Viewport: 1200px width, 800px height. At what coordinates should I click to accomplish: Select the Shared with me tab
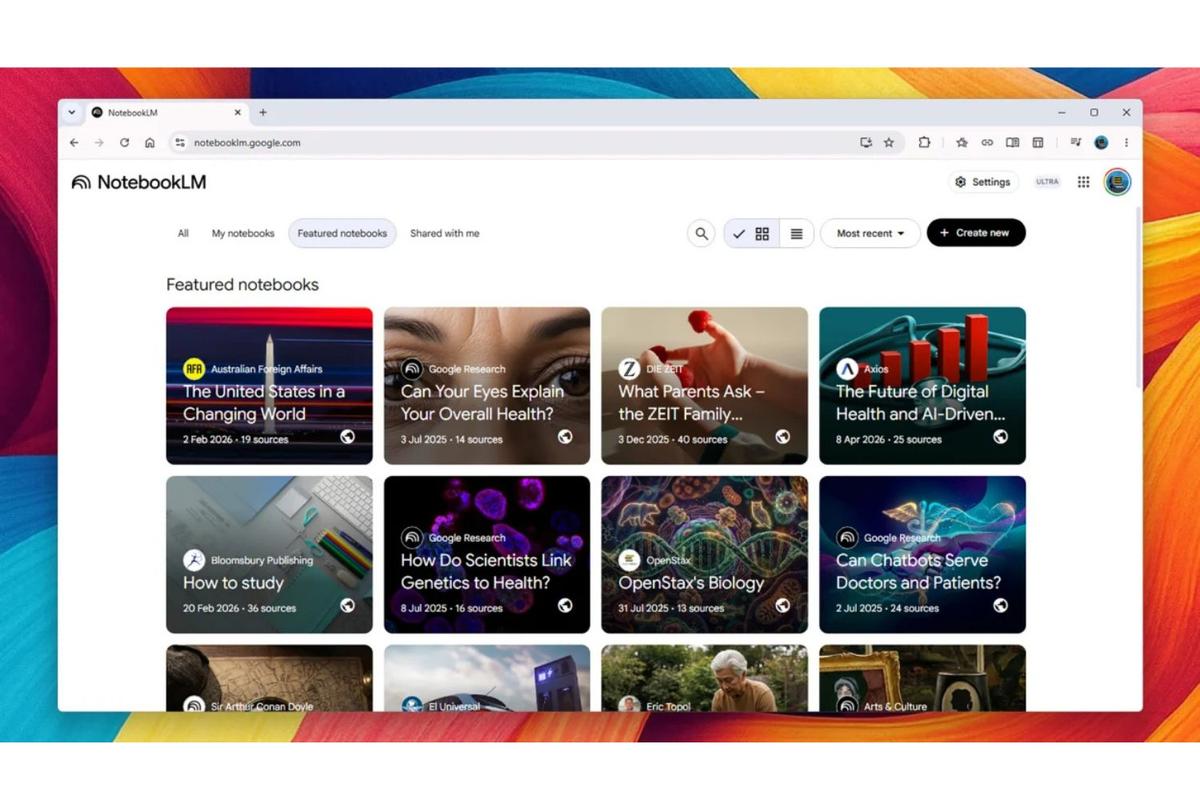tap(444, 233)
